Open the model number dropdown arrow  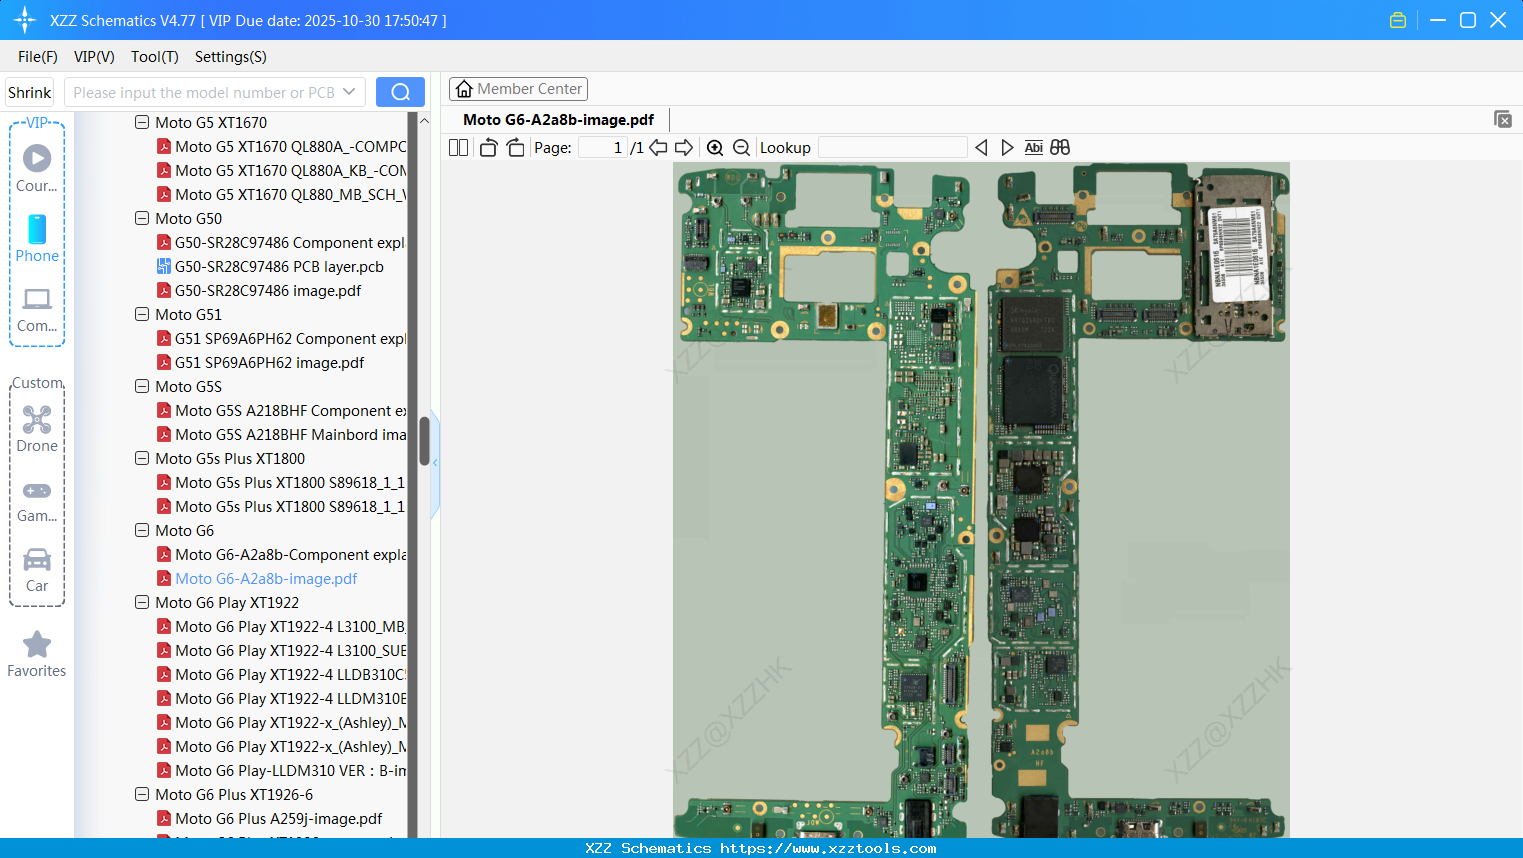(349, 92)
